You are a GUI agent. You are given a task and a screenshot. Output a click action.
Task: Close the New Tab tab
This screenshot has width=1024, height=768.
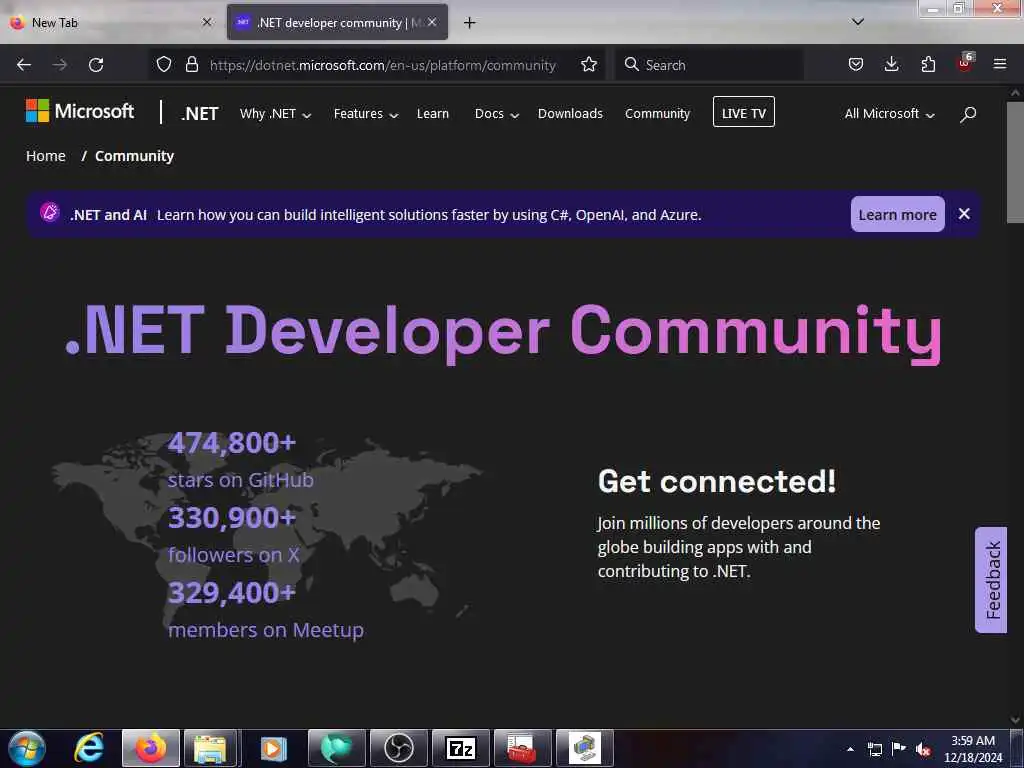[207, 22]
